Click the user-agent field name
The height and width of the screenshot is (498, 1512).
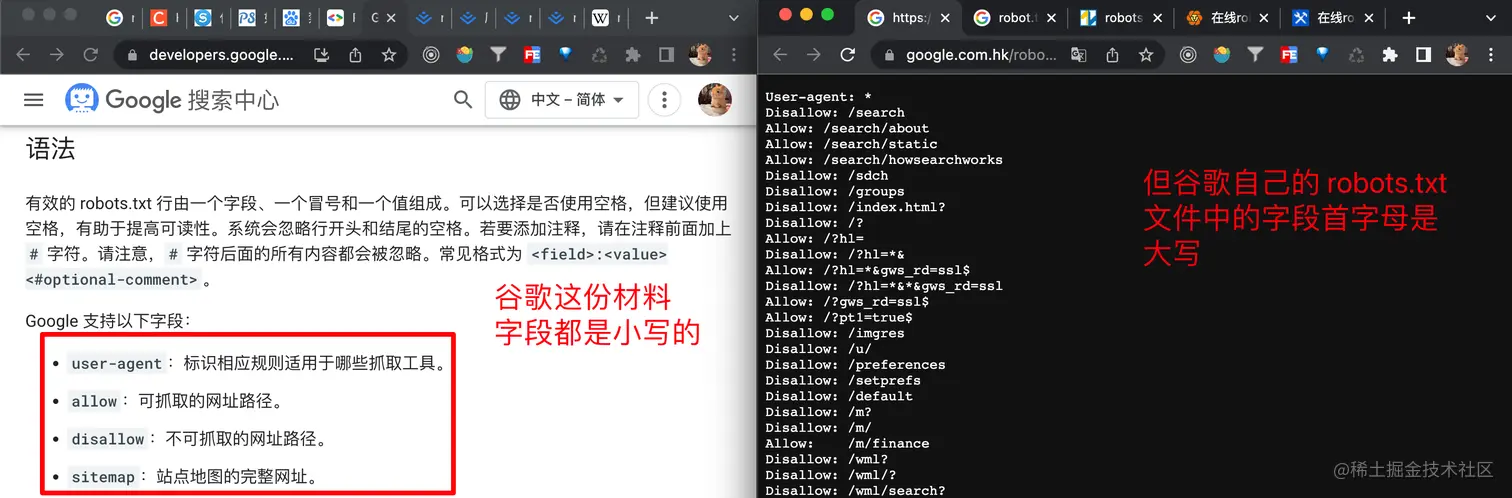point(117,364)
